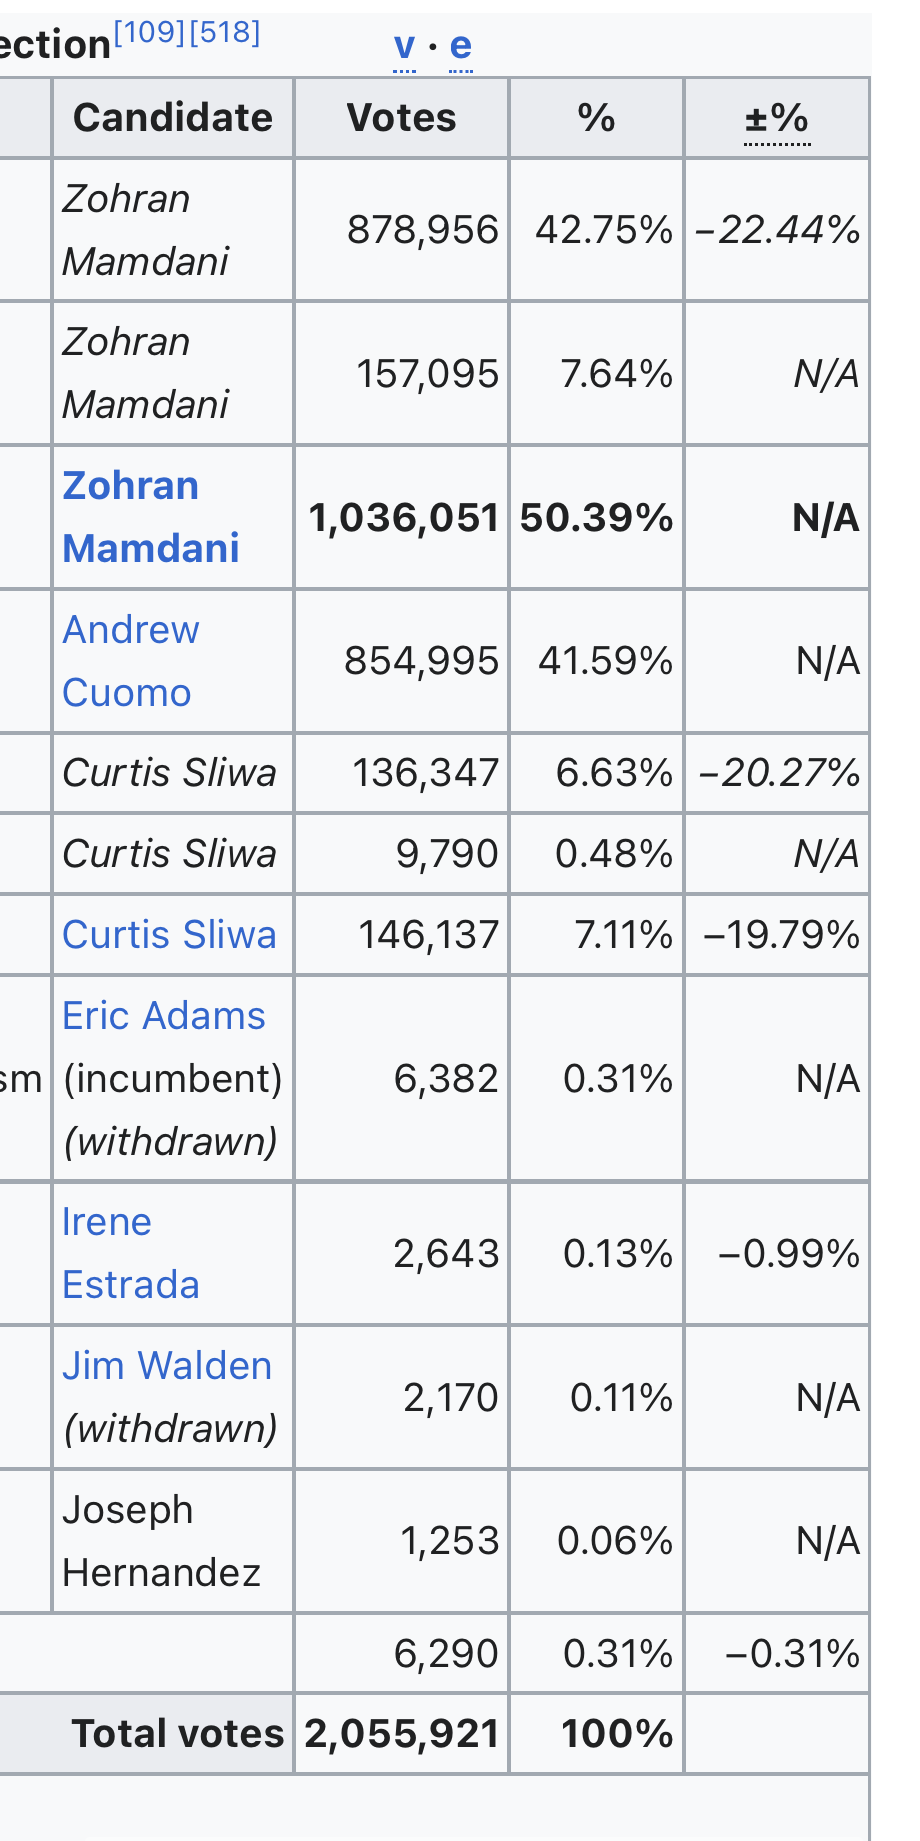This screenshot has width=920, height=1841.
Task: Click the % column header
Action: (x=596, y=119)
